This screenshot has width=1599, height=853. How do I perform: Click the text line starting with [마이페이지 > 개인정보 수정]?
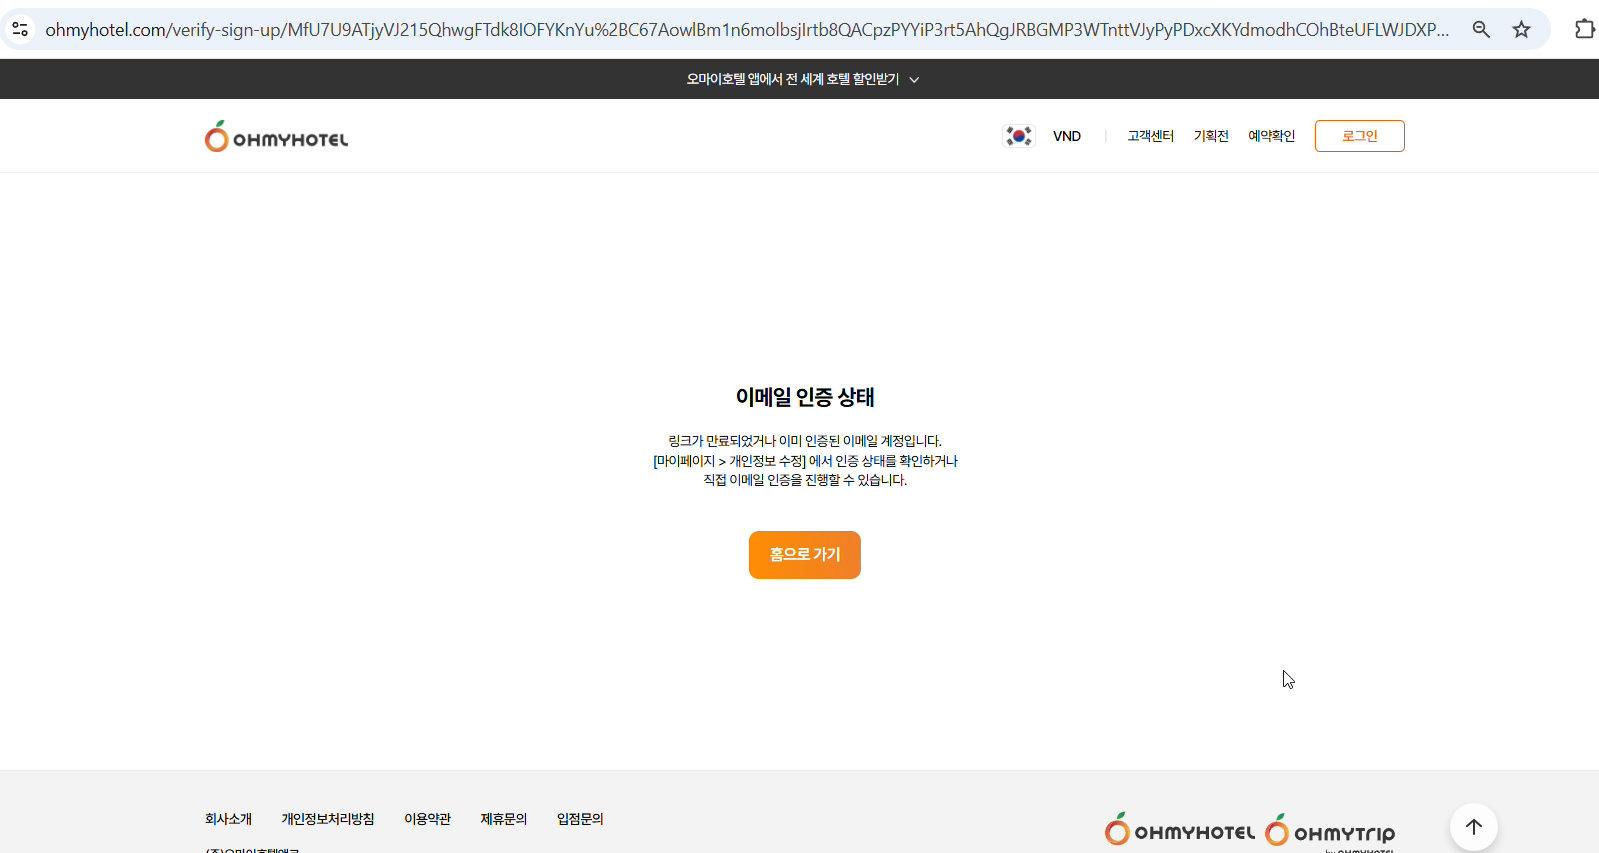point(805,461)
